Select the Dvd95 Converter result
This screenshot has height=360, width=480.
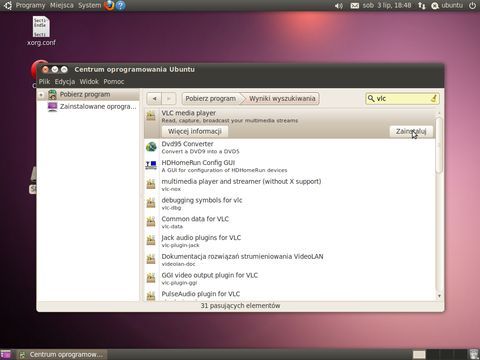click(290, 147)
